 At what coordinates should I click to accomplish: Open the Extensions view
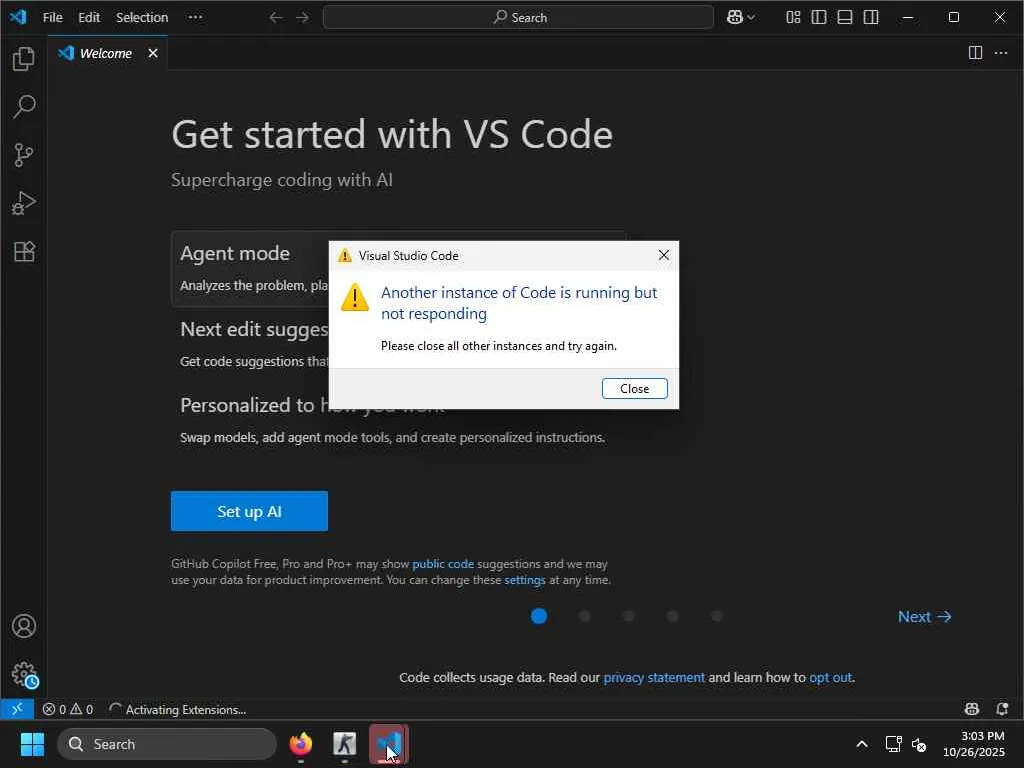coord(24,251)
